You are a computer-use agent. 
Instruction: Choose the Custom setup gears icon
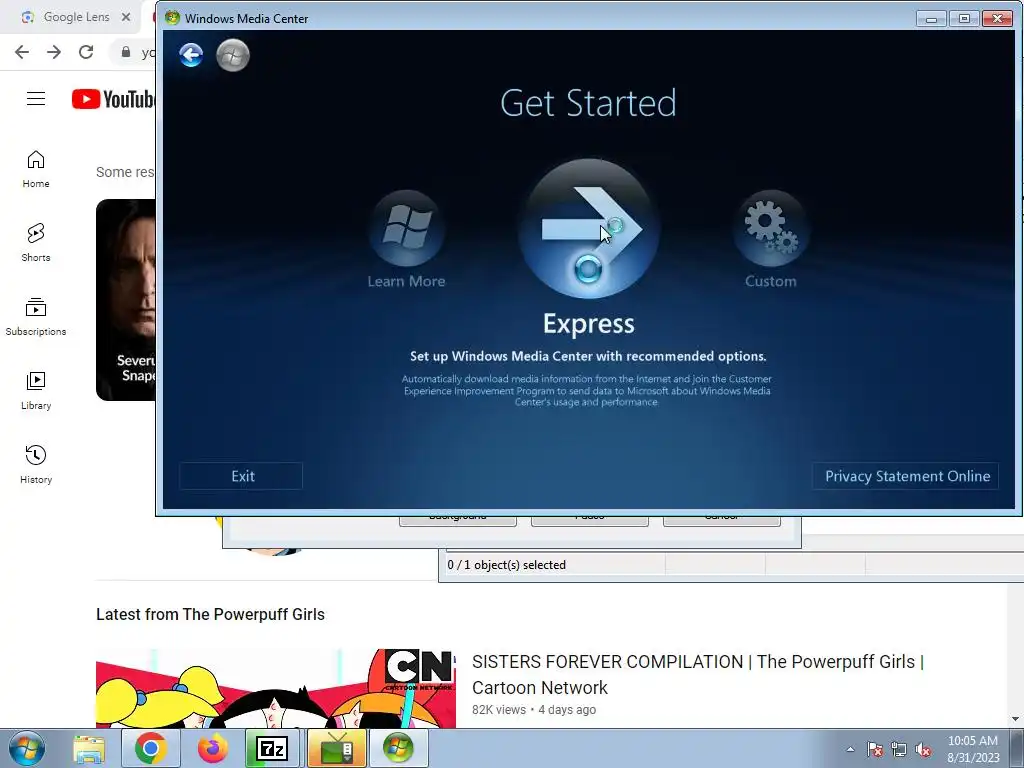click(771, 228)
